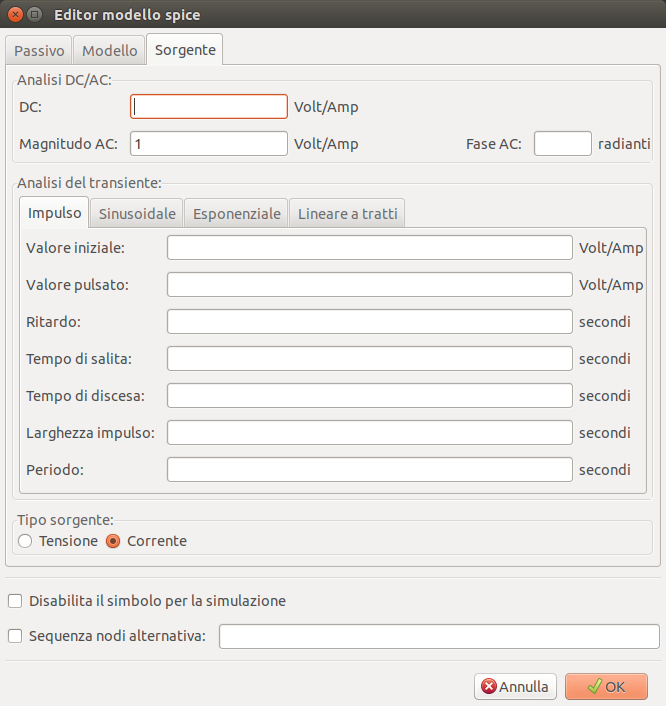The height and width of the screenshot is (706, 666).
Task: Switch to the Passivo tab
Action: (40, 50)
